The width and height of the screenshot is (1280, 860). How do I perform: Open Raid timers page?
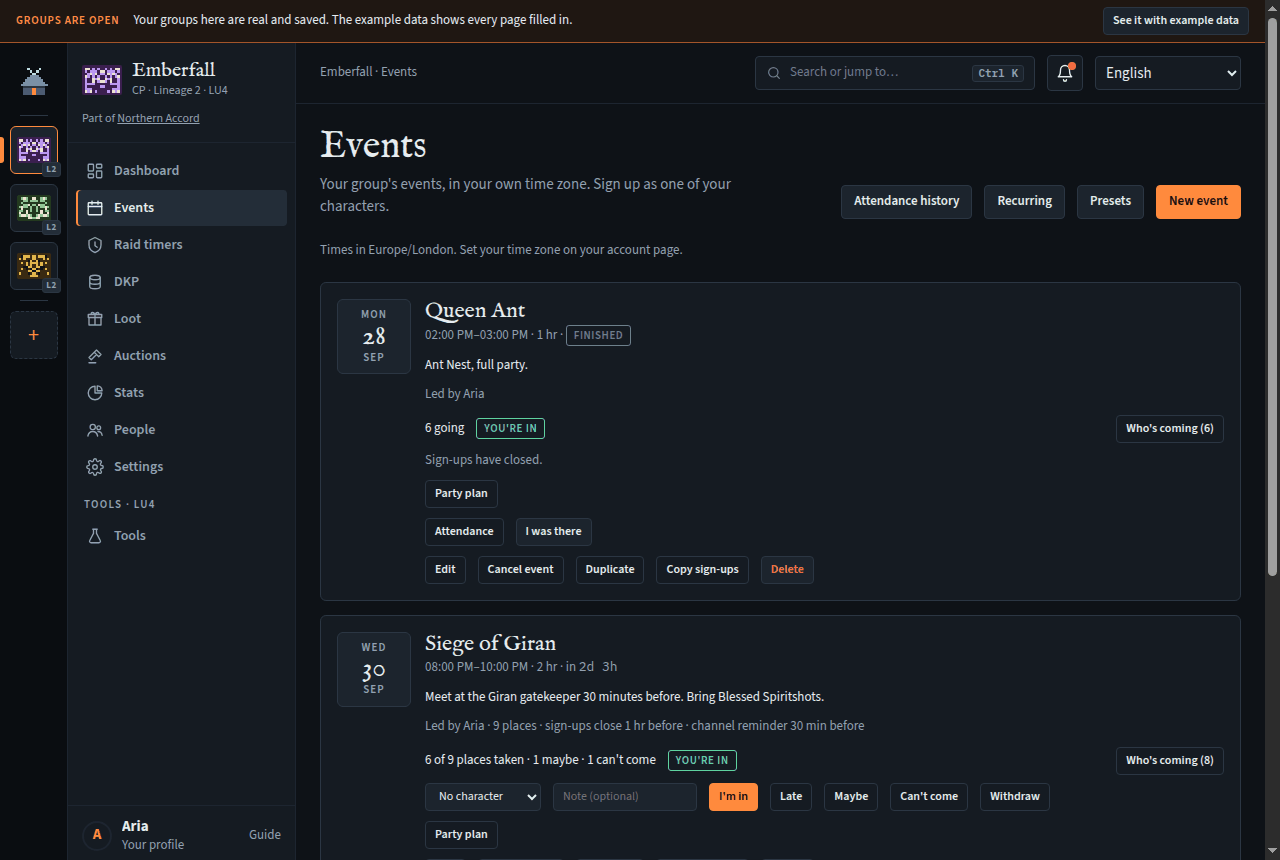[182, 245]
